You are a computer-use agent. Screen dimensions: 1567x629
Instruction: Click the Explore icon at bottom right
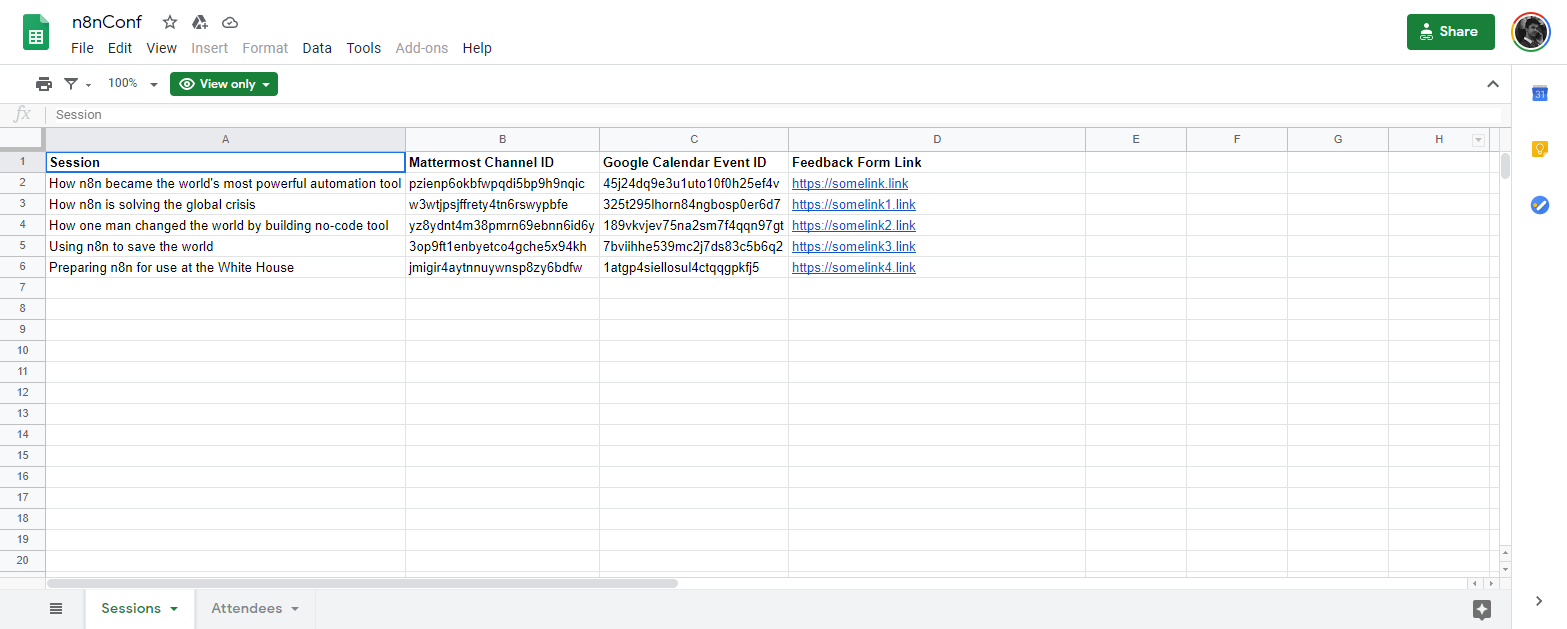1482,609
